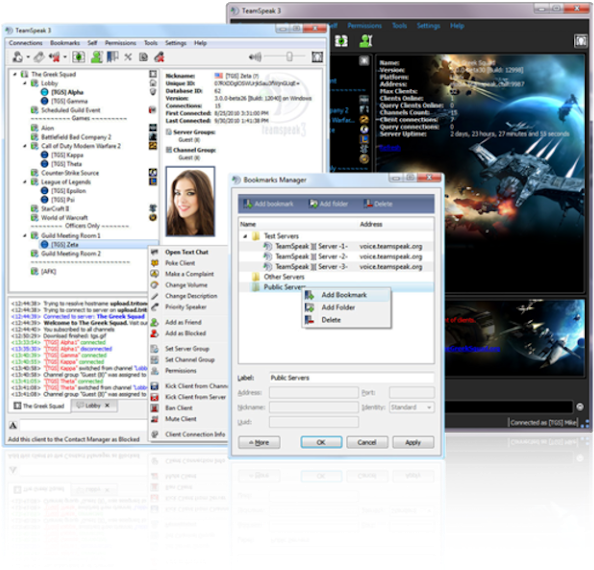Viewport: 594px width, 570px height.
Task: Click the eraser-shaped toolbar icon beside Connect
Action: (39, 57)
